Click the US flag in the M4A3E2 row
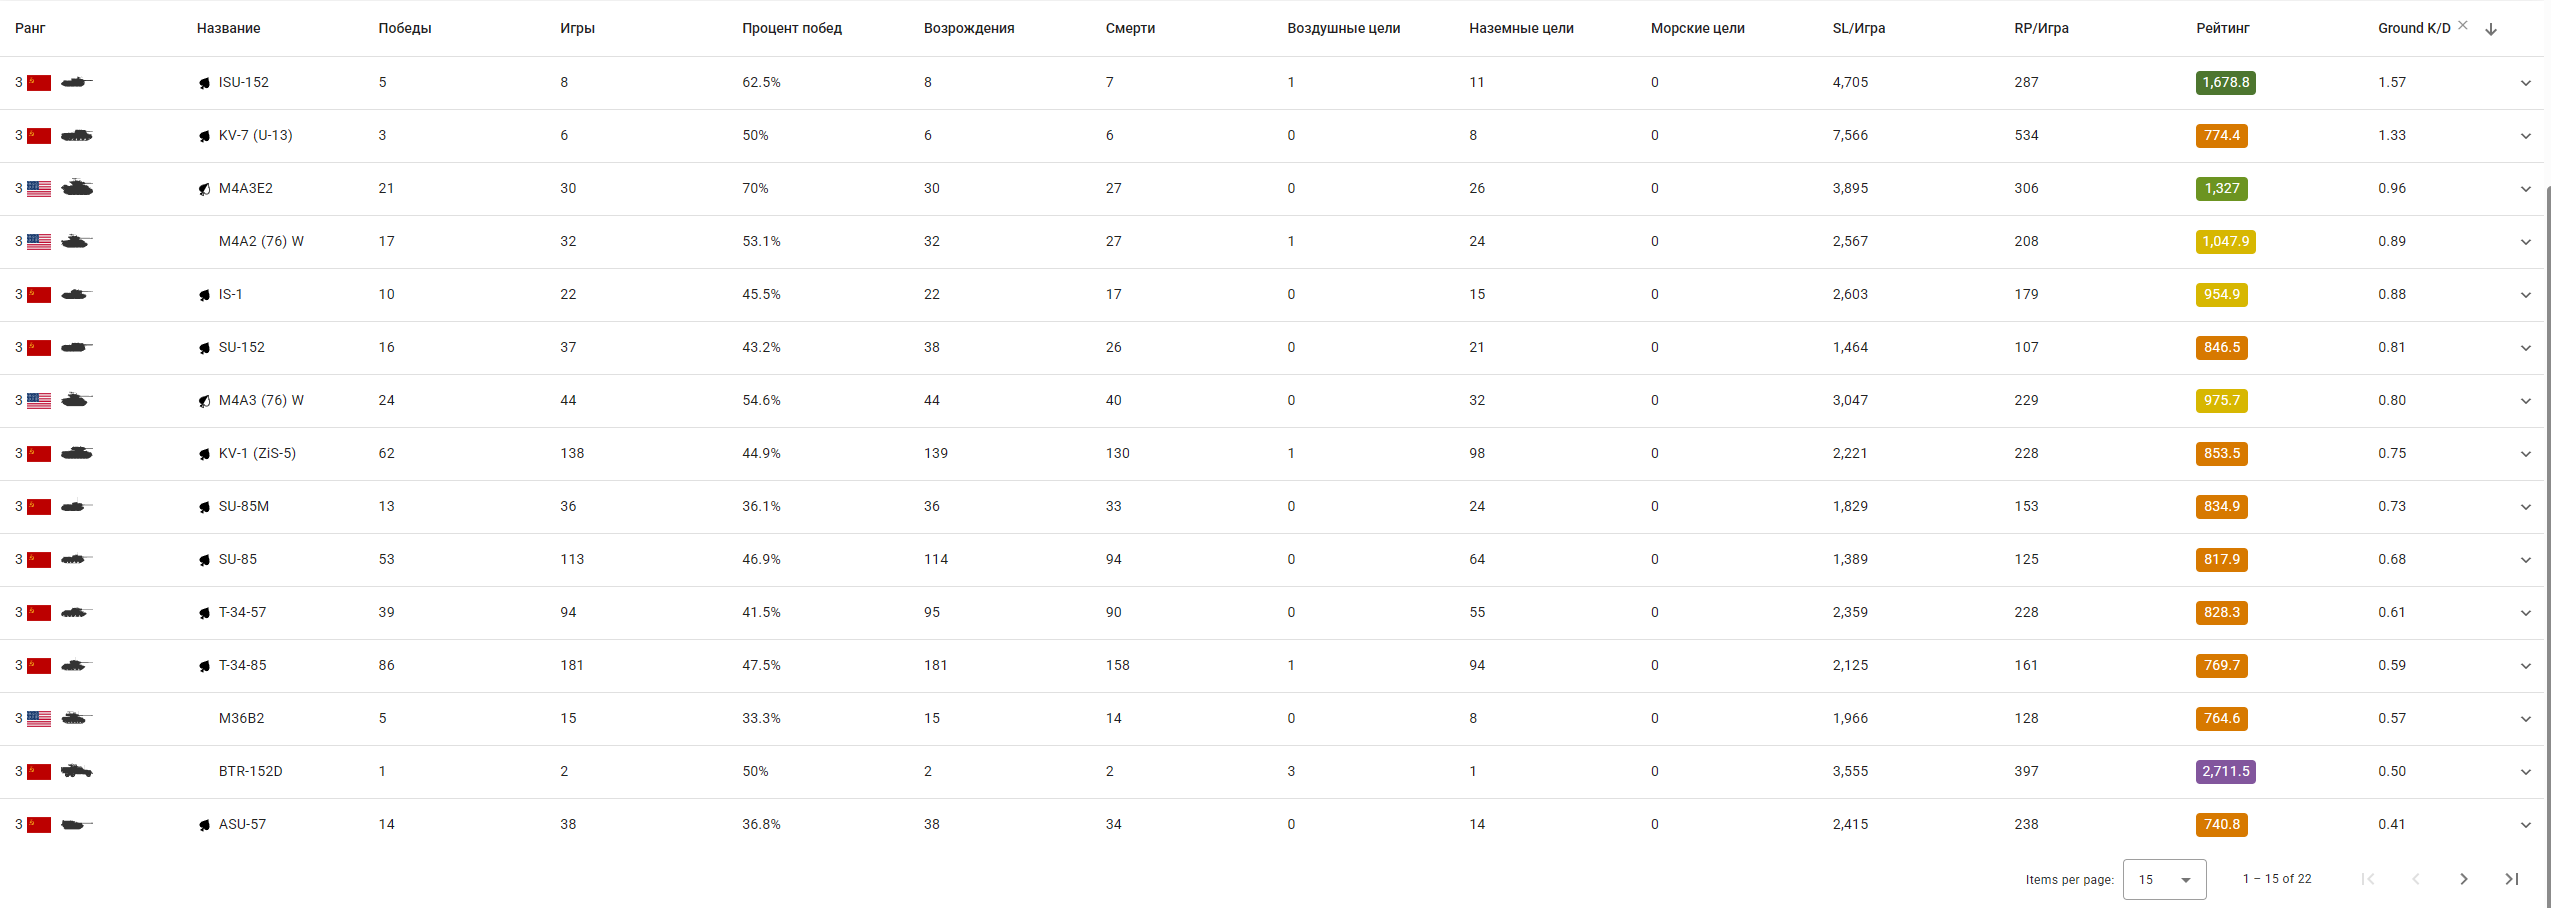 pos(39,189)
